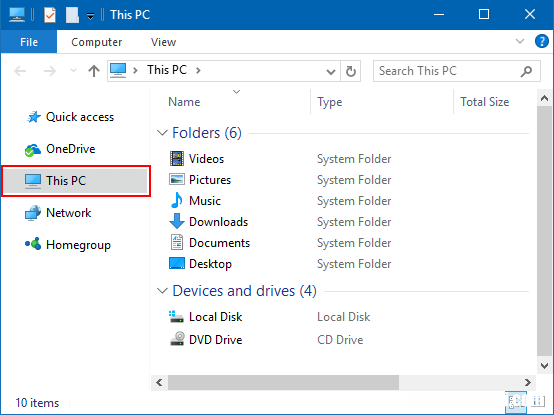Select the Downloads folder name
This screenshot has width=554, height=415.
(x=218, y=222)
